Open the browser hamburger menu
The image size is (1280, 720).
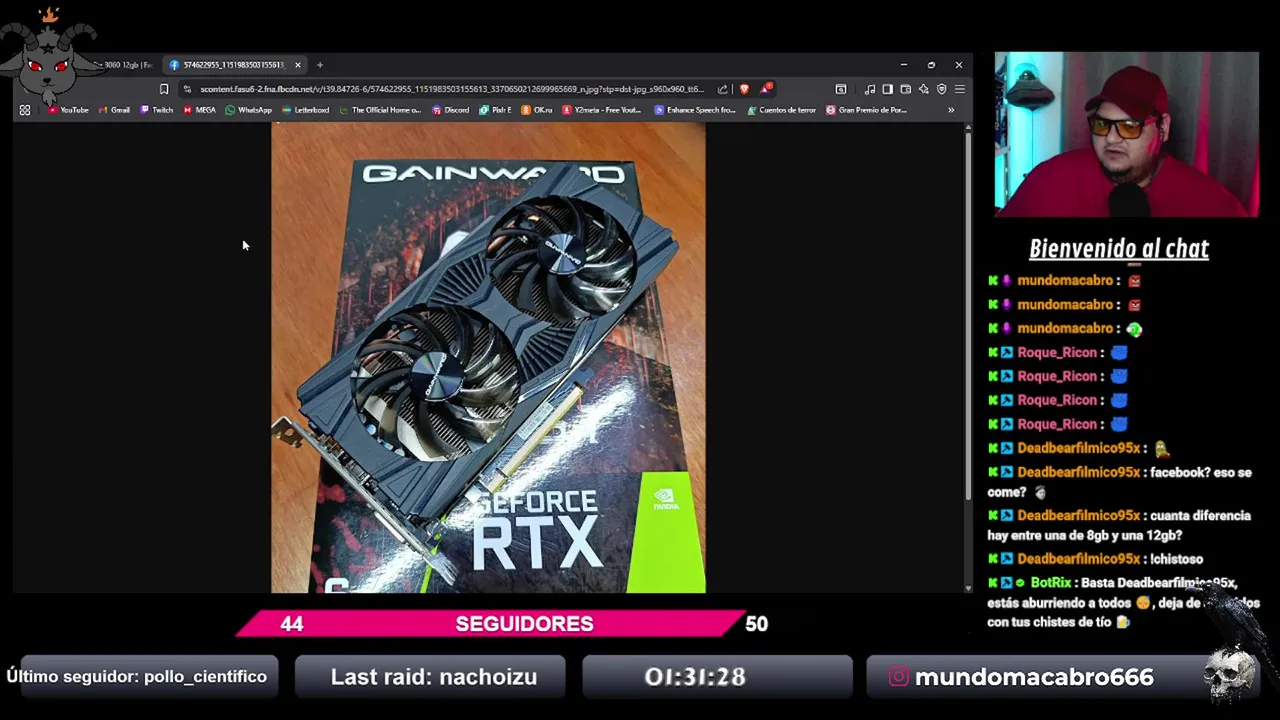coord(959,89)
